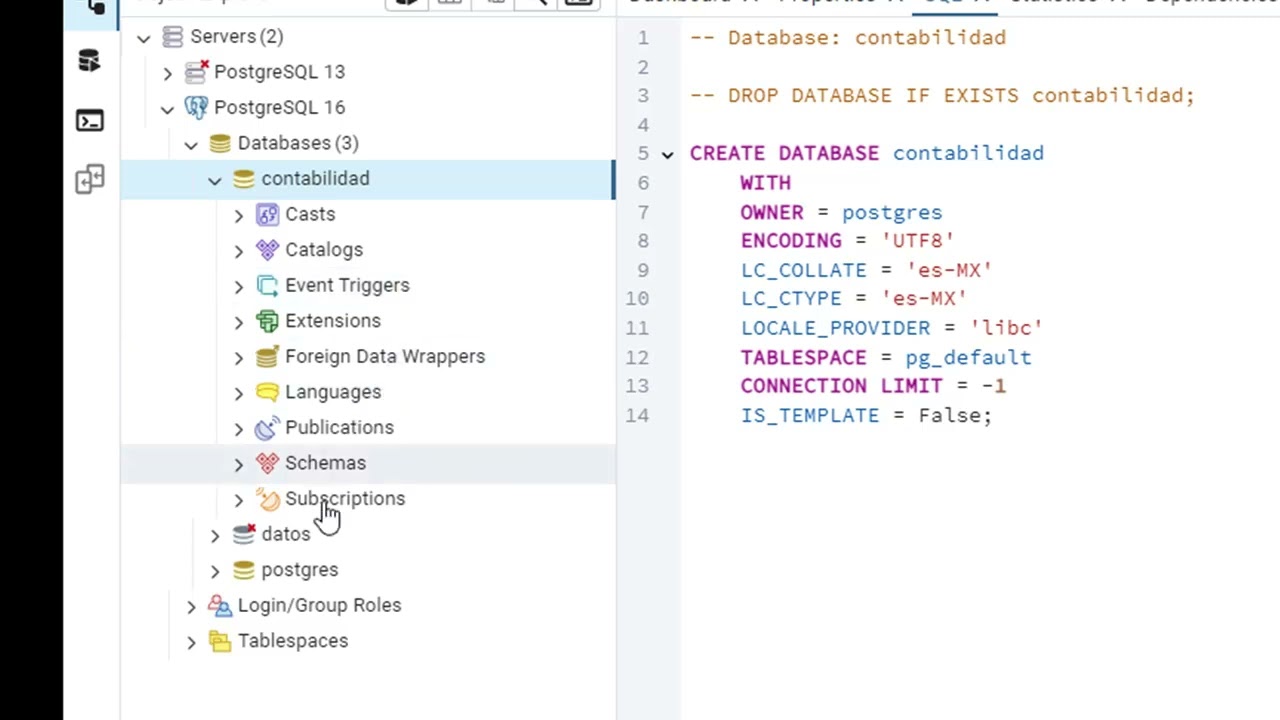Click the Tablespaces folder icon

(220, 641)
